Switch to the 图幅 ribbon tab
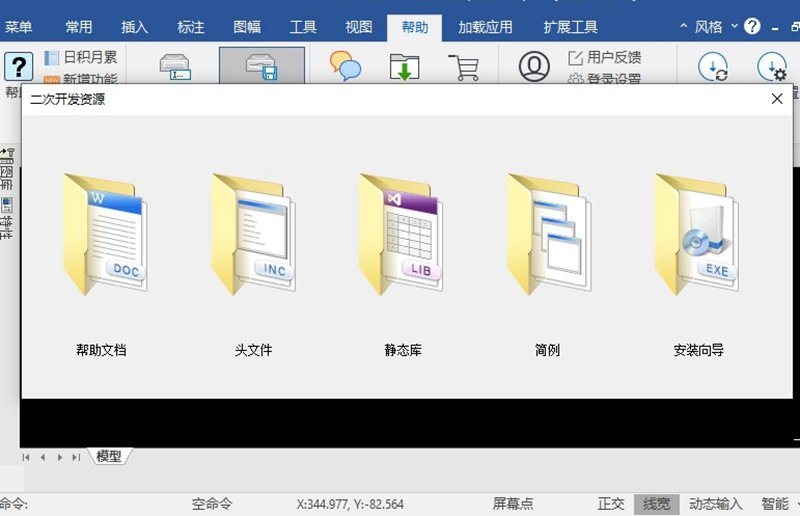The width and height of the screenshot is (800, 516). pyautogui.click(x=247, y=27)
